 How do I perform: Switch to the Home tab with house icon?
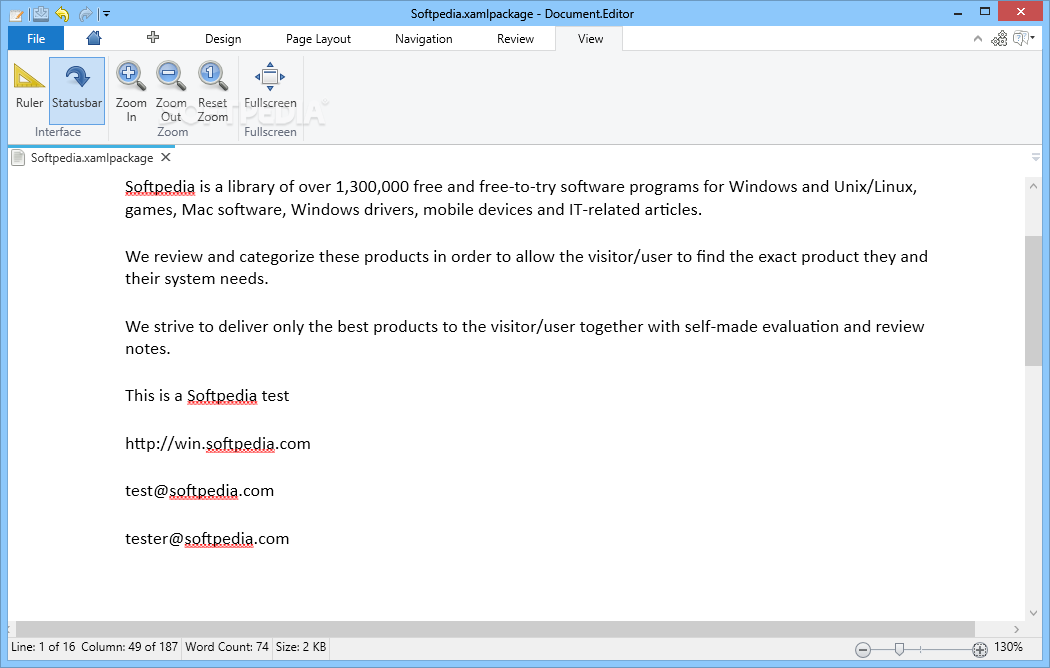click(x=94, y=38)
